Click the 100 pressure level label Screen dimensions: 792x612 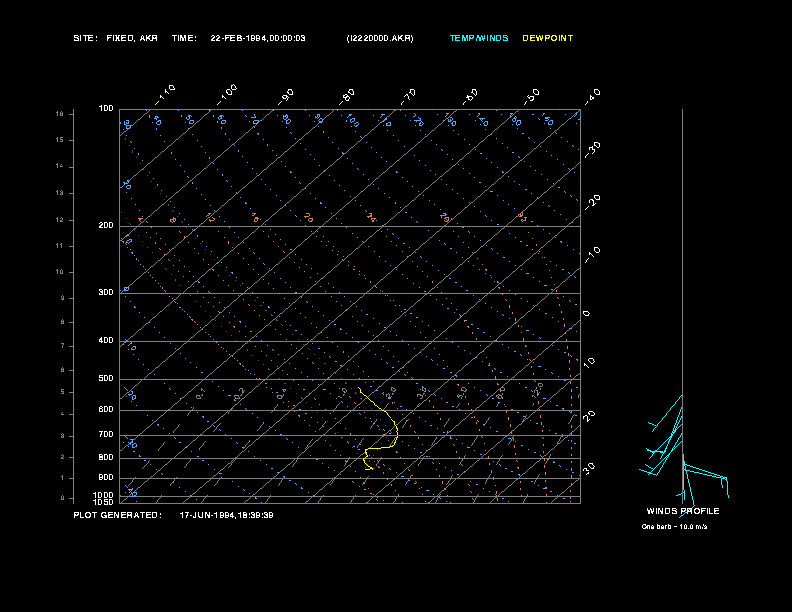pyautogui.click(x=106, y=109)
